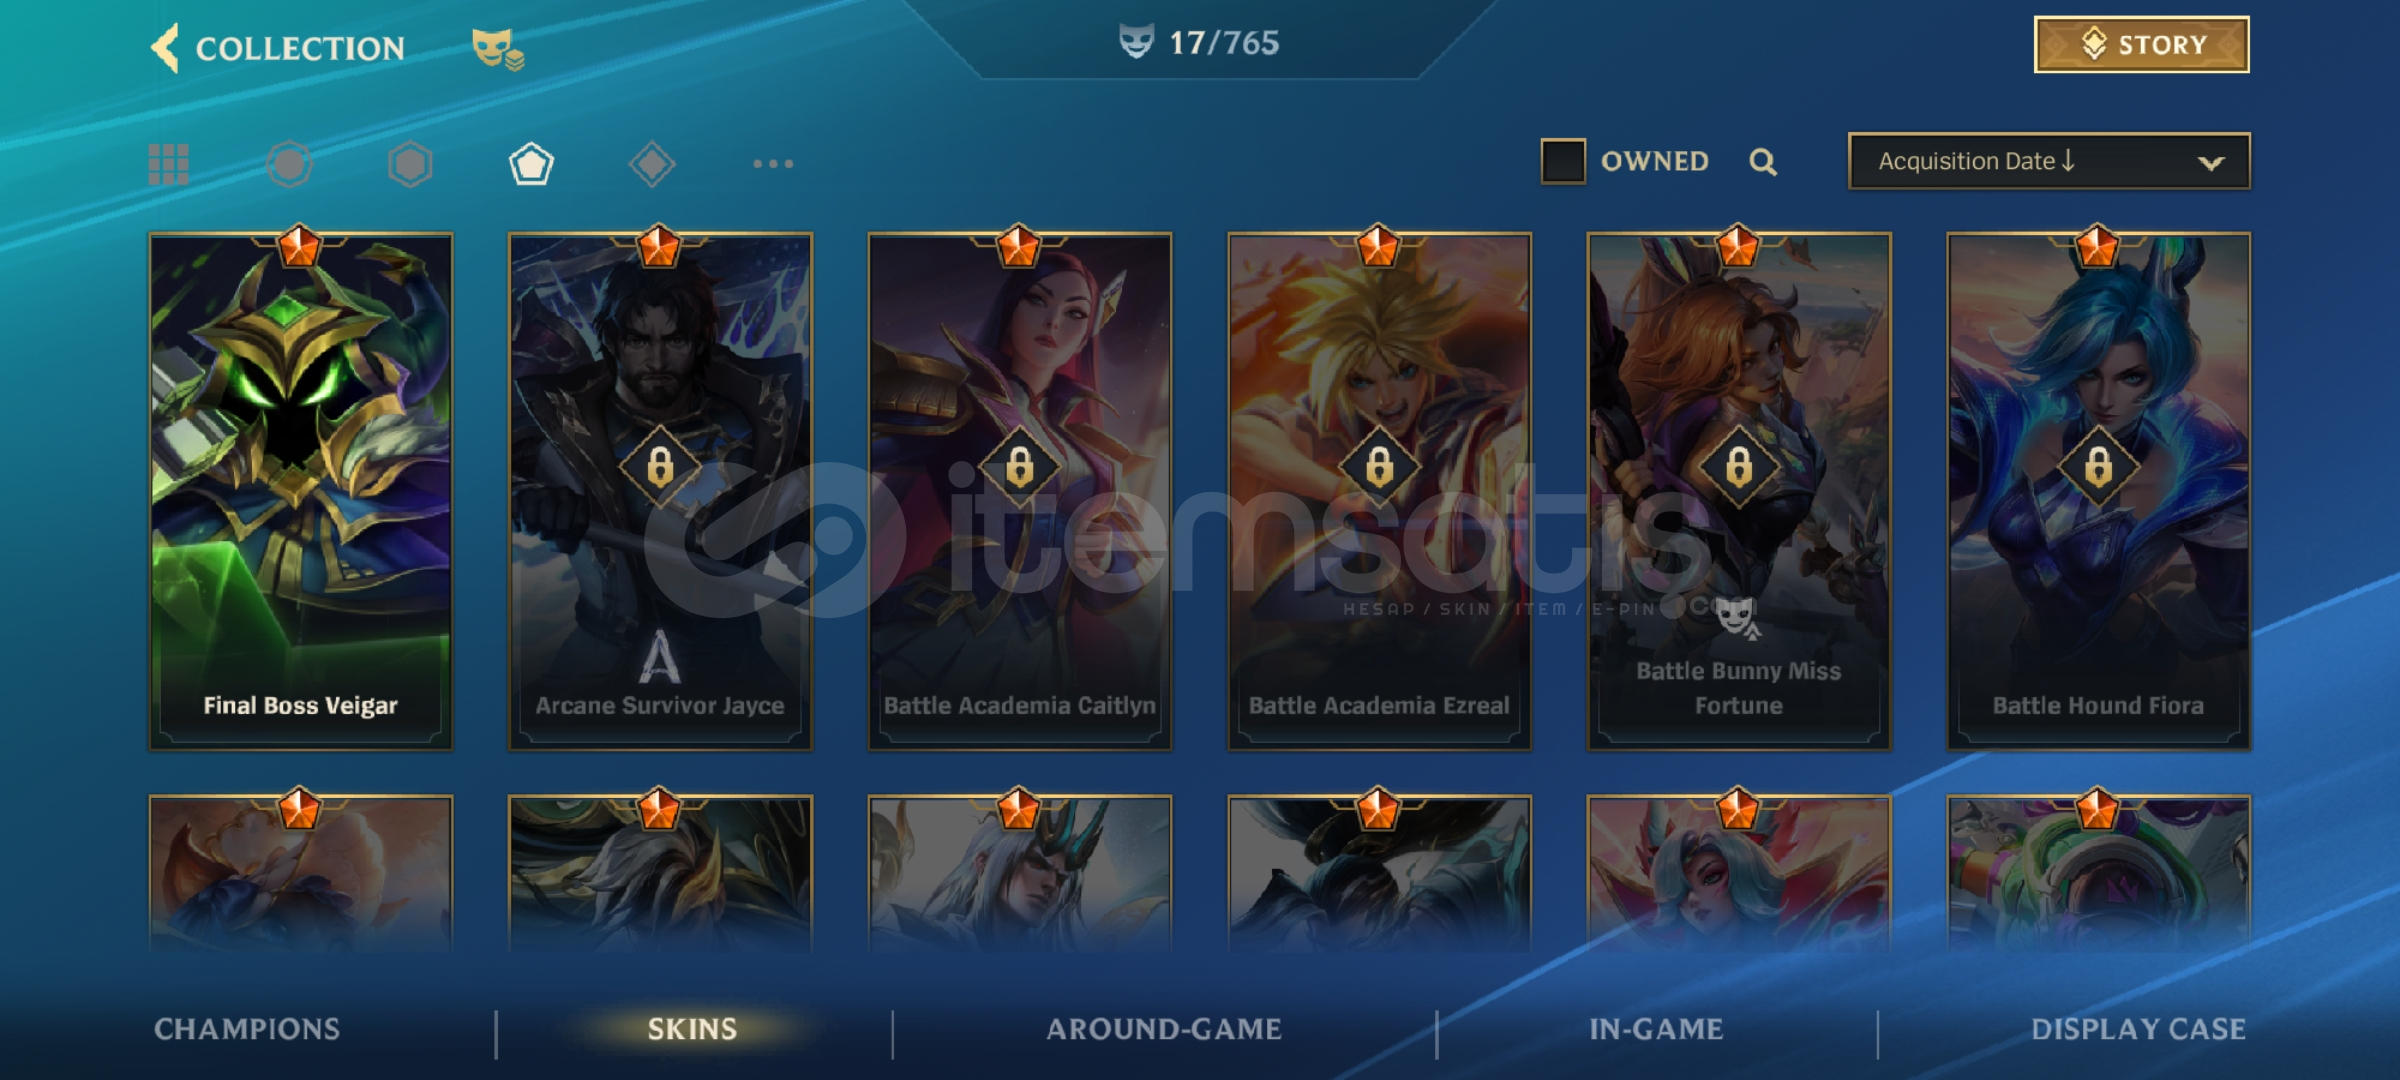Expand the Acquisition Date sort dropdown

[x=2049, y=161]
